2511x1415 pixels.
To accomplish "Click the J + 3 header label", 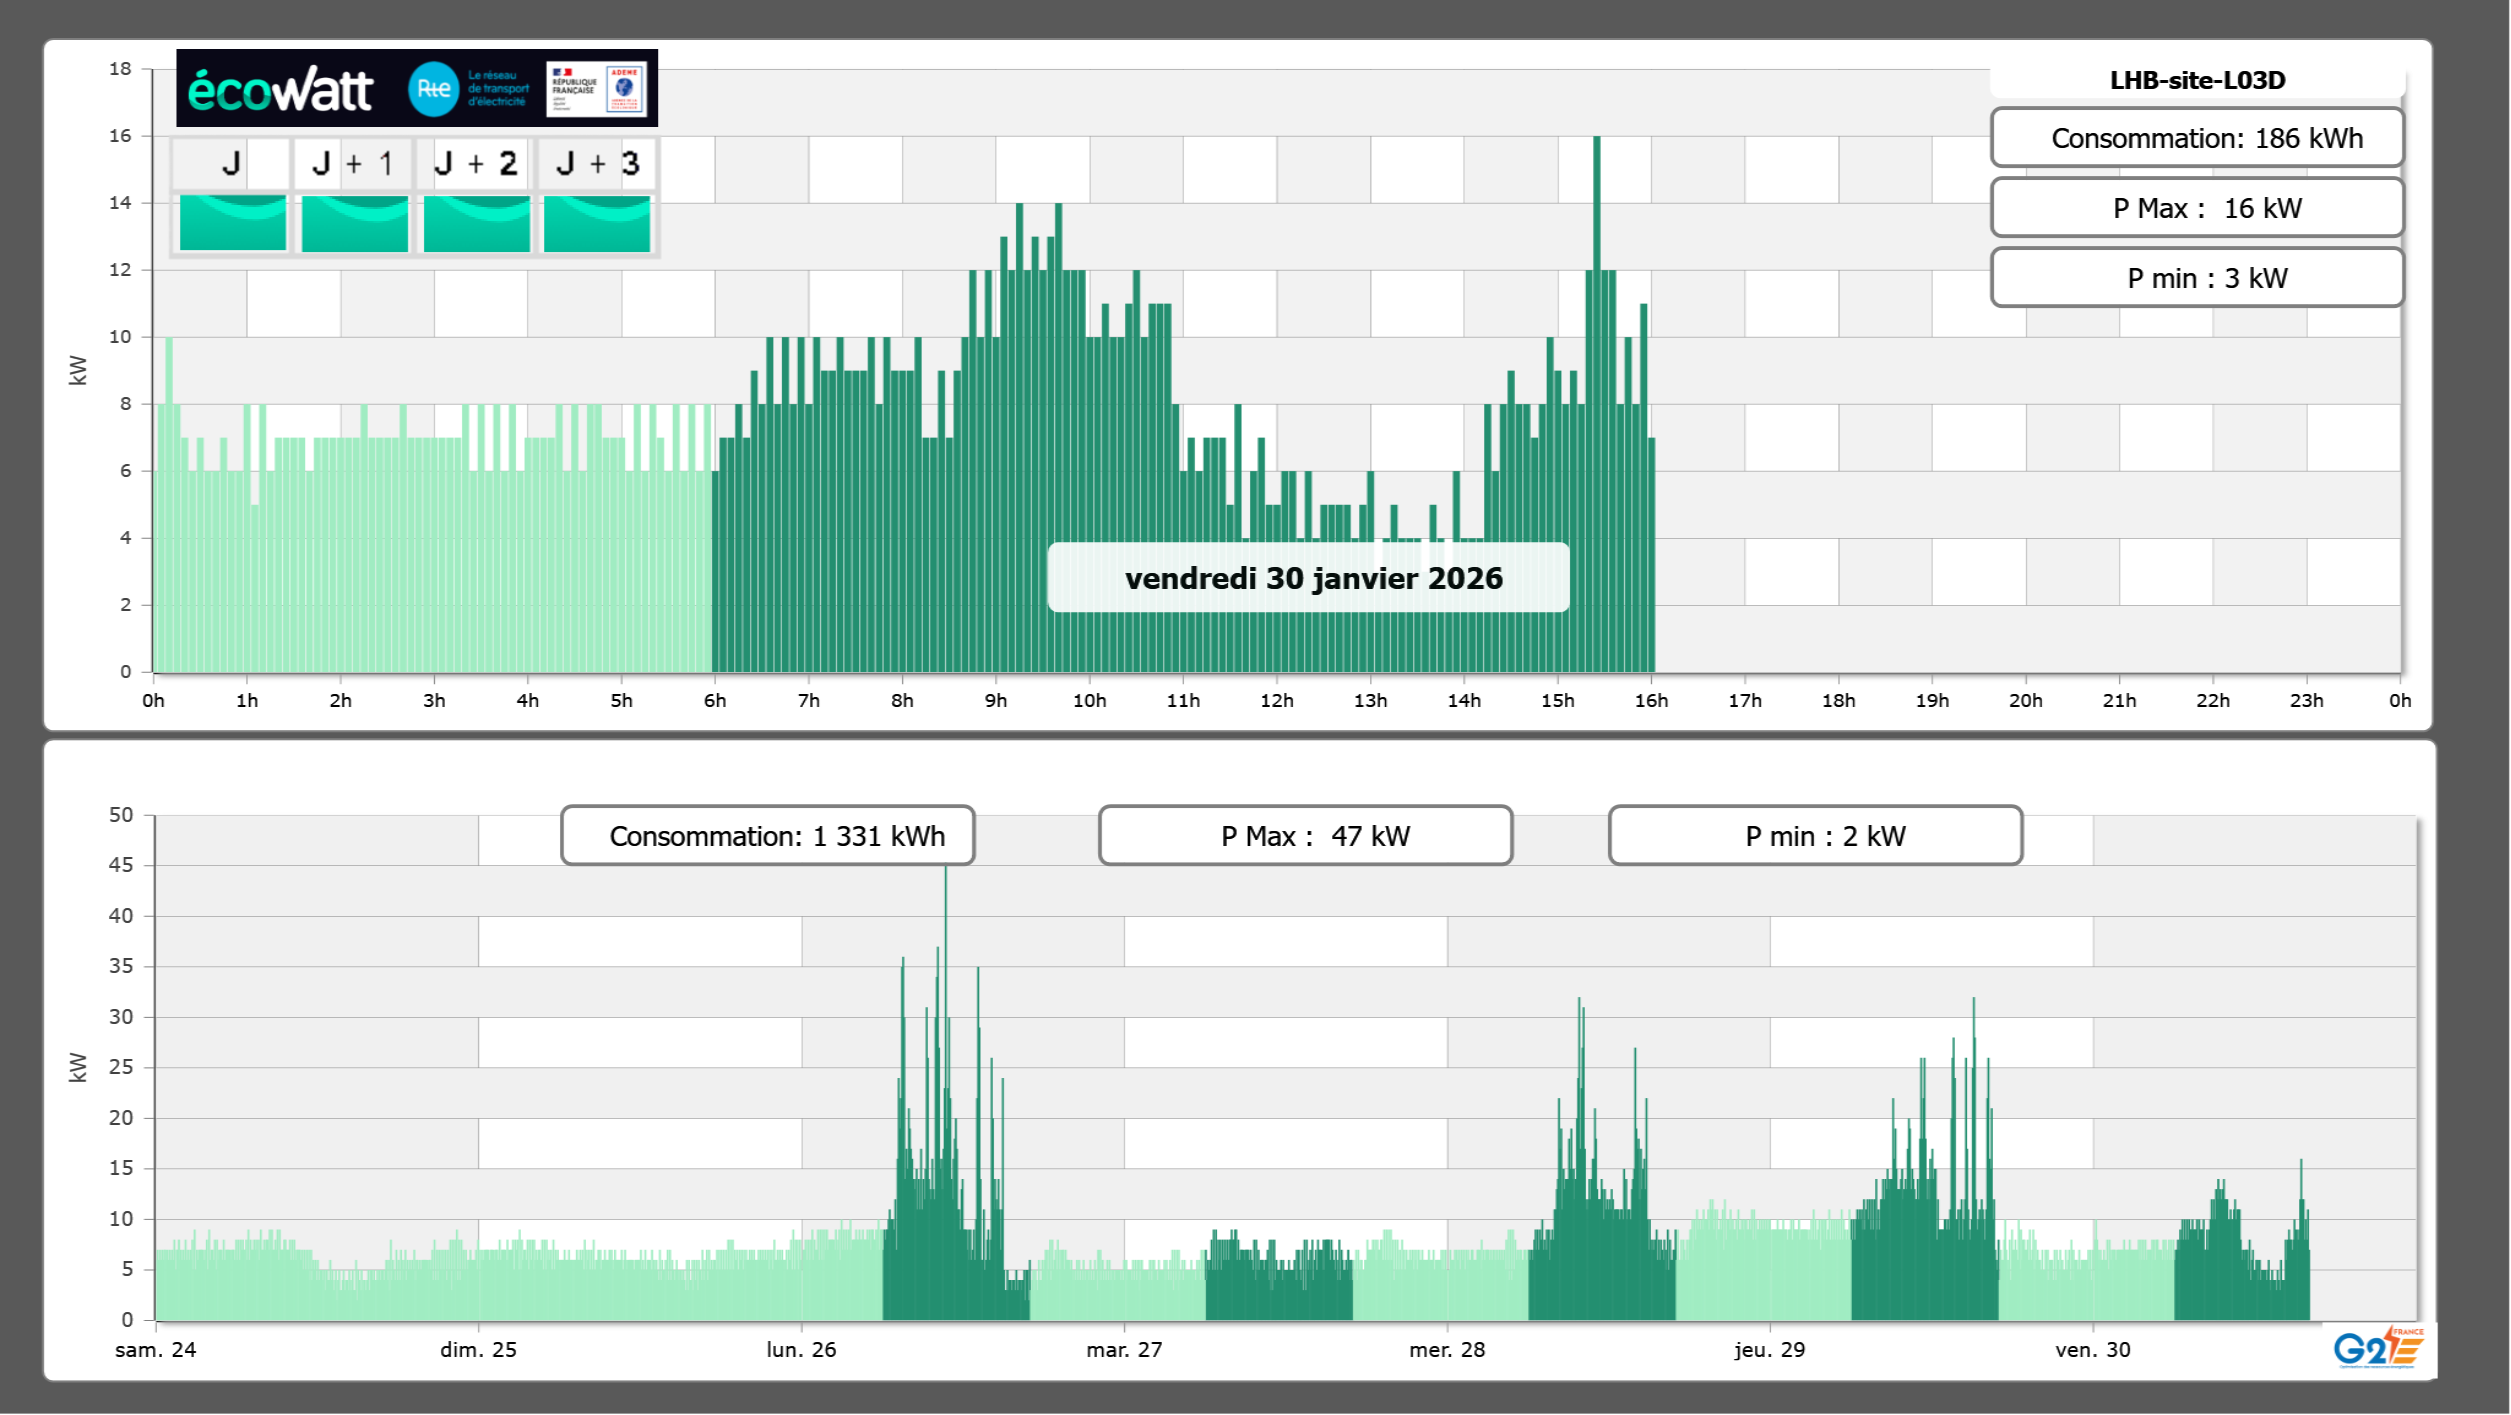I will 597,163.
